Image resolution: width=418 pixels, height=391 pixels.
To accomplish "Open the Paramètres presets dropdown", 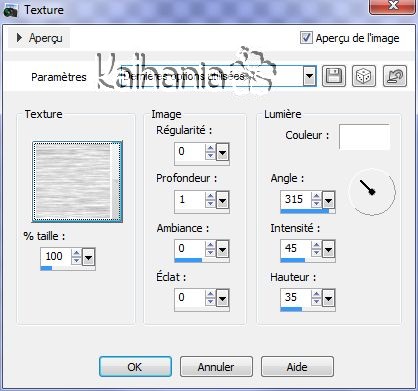I will pos(309,76).
